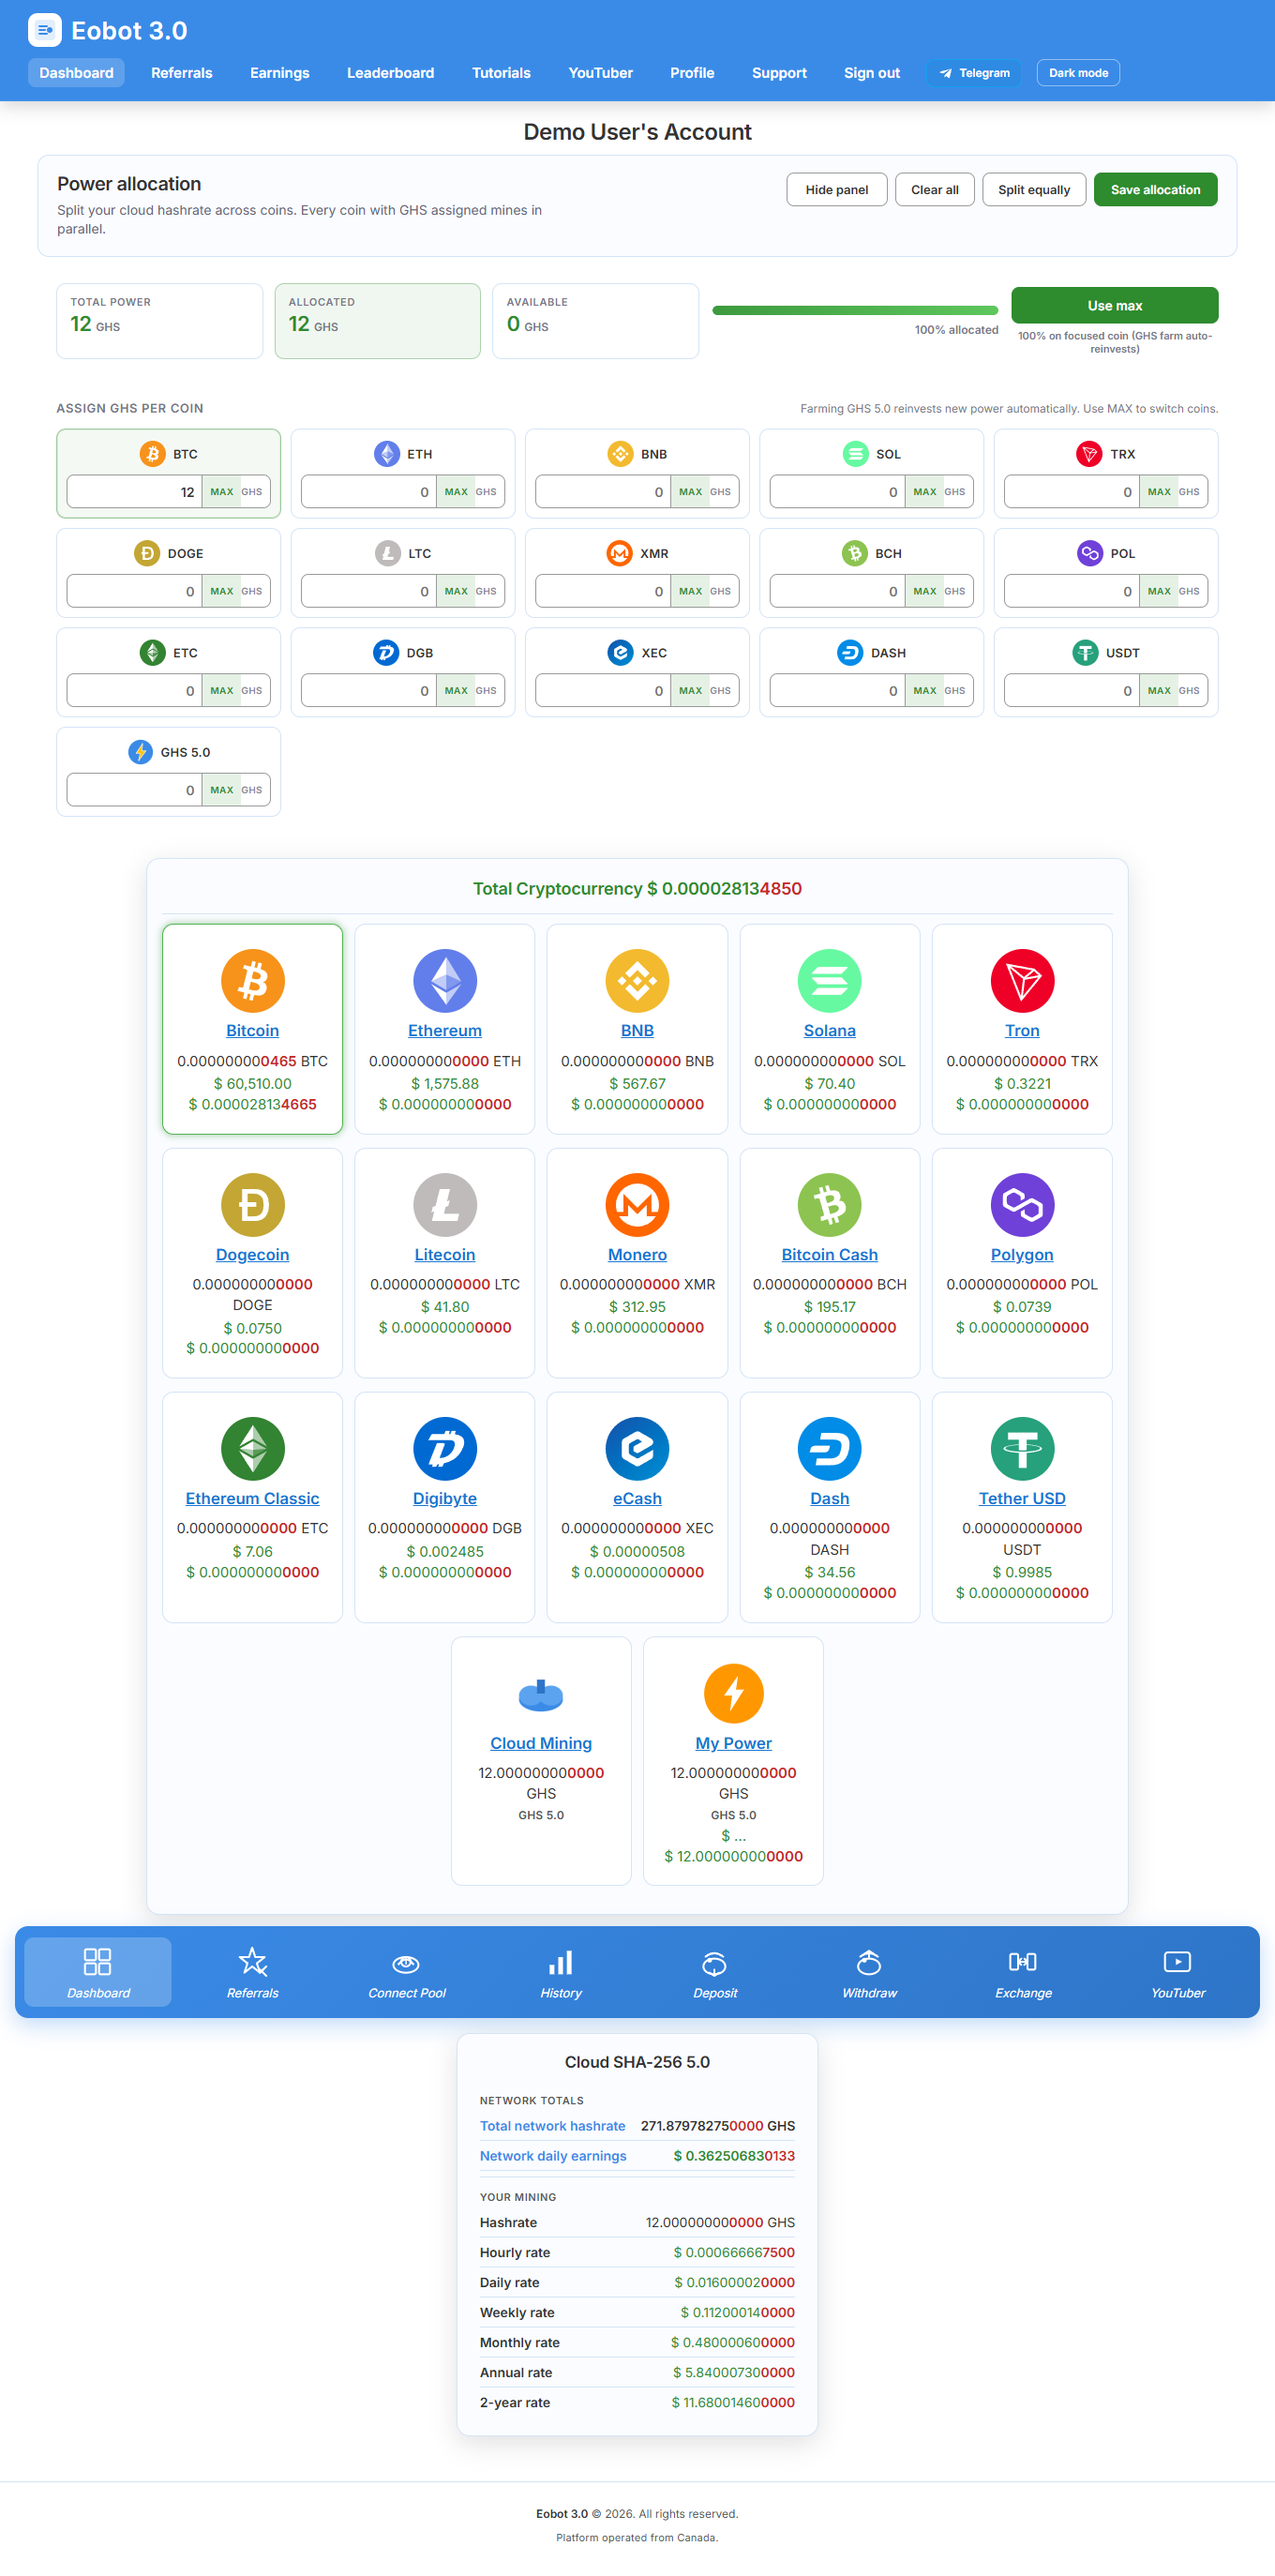Click MAX for SOL allocation
1275x2576 pixels.
(925, 492)
